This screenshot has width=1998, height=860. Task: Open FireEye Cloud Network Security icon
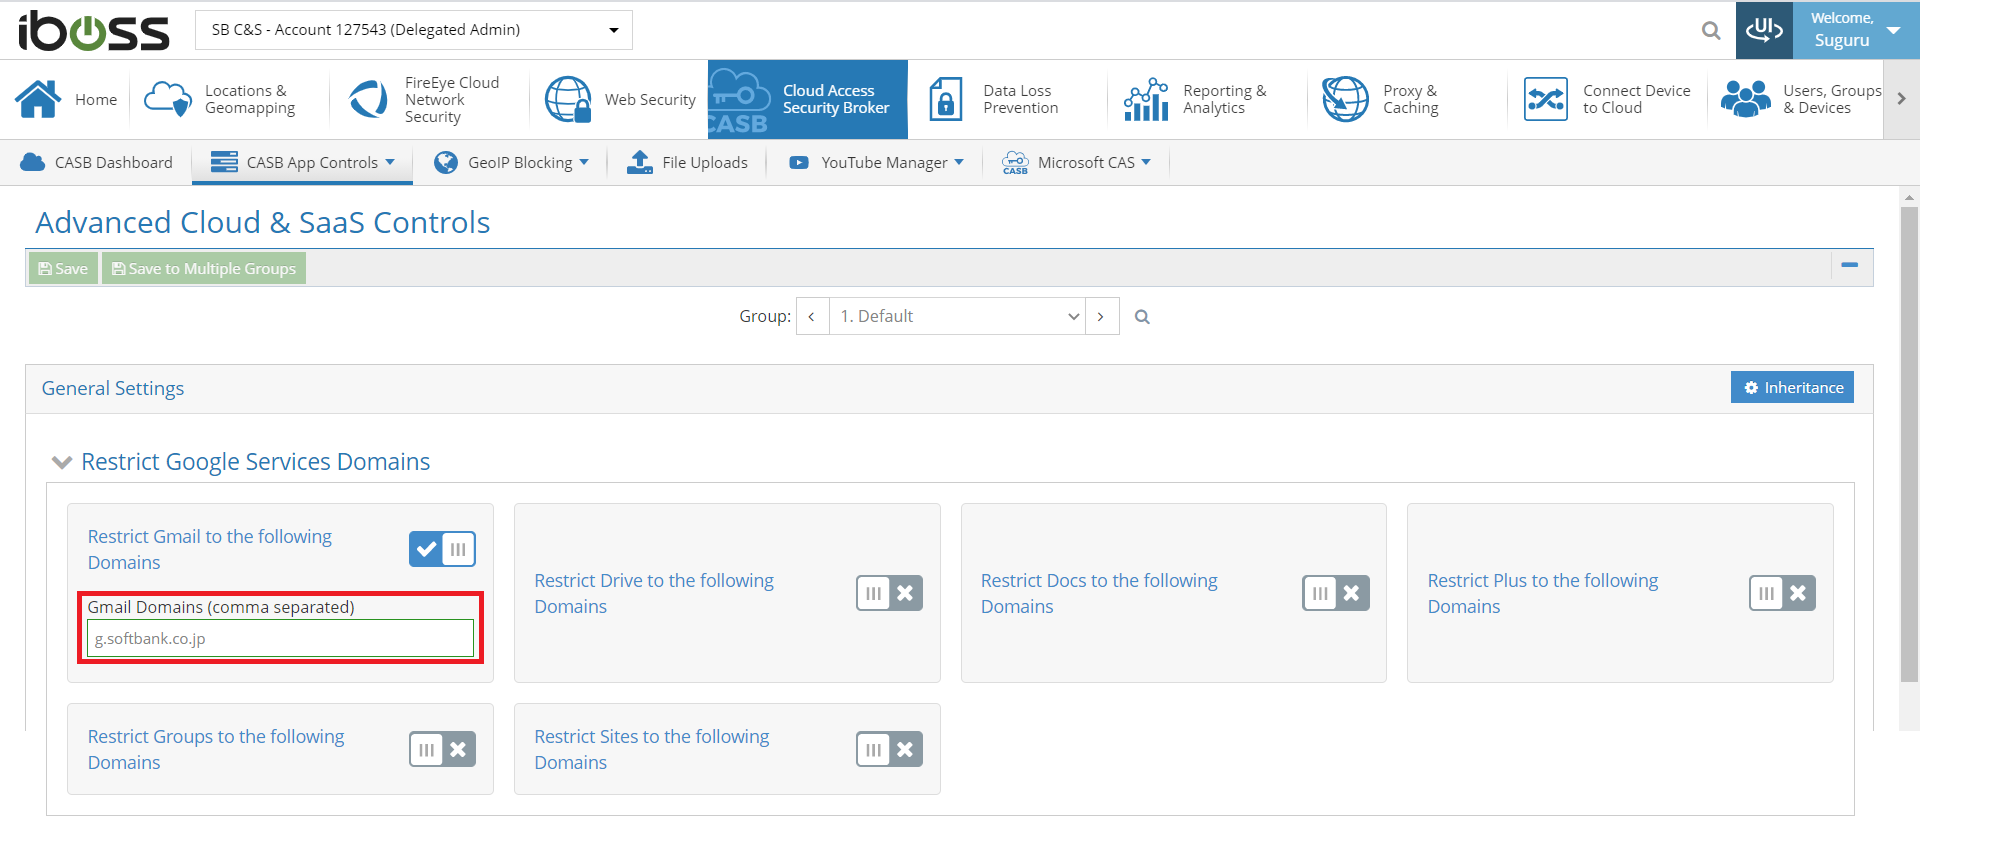point(368,99)
